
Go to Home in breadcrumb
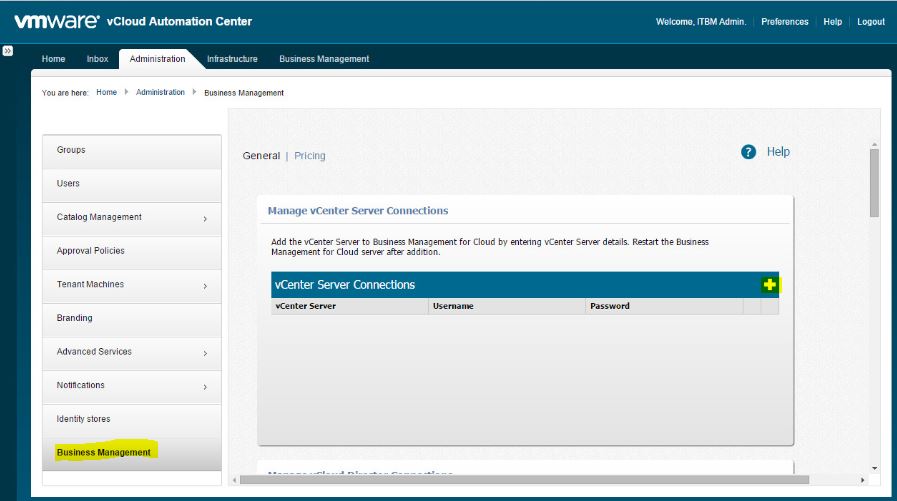pos(106,92)
